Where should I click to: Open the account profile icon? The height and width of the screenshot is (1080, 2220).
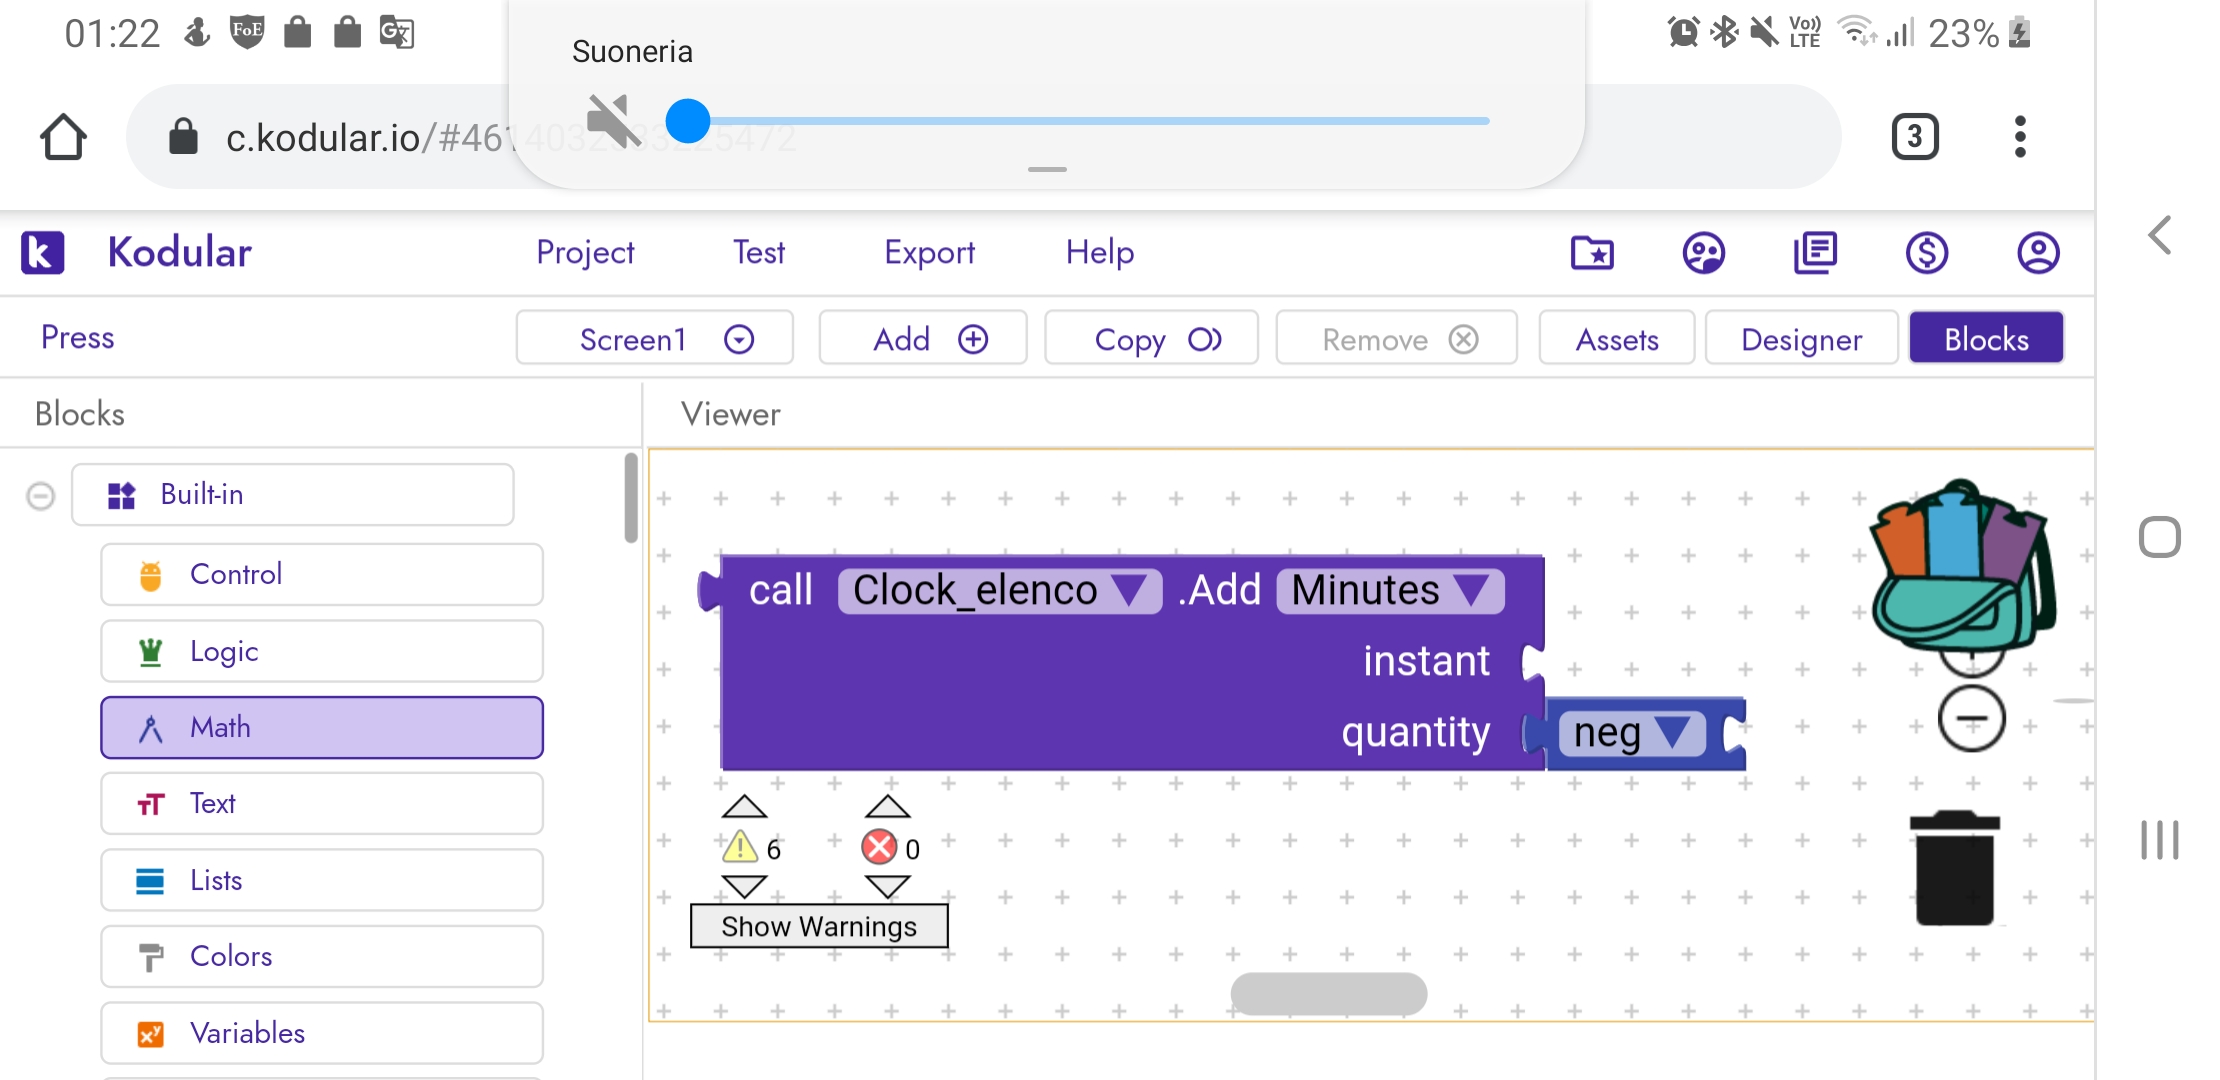point(2037,253)
